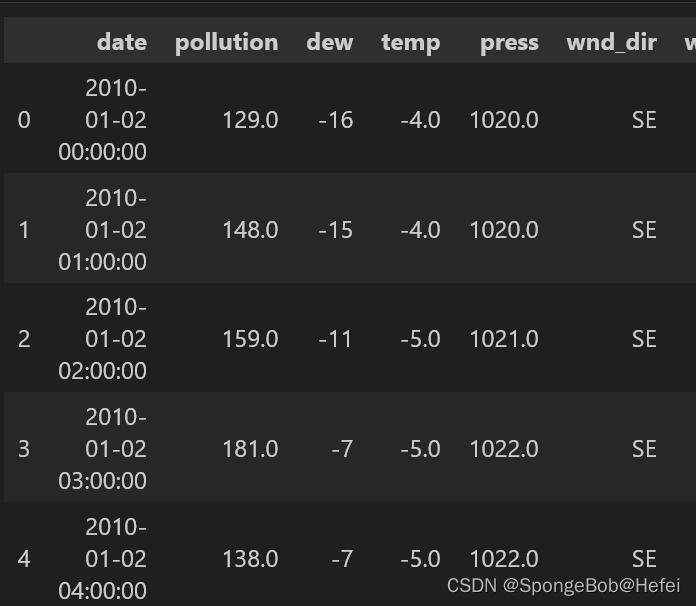Viewport: 696px width, 606px height.
Task: Click dew value -11
Action: 335,339
